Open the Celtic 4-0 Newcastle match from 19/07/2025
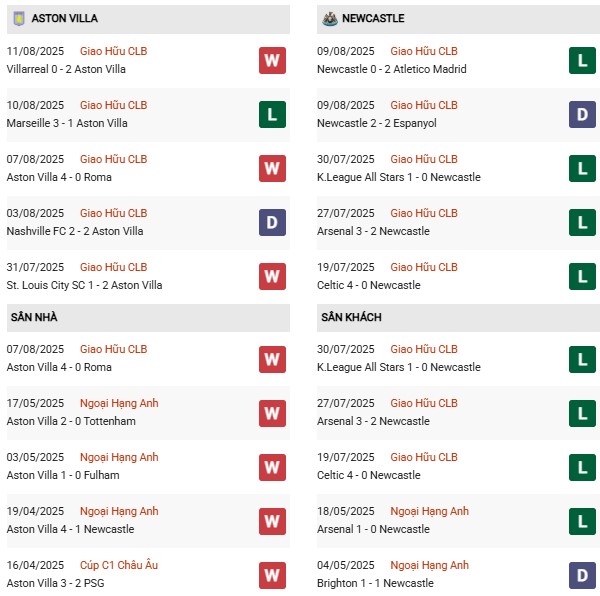Viewport: 600px width, 596px height. (x=368, y=285)
